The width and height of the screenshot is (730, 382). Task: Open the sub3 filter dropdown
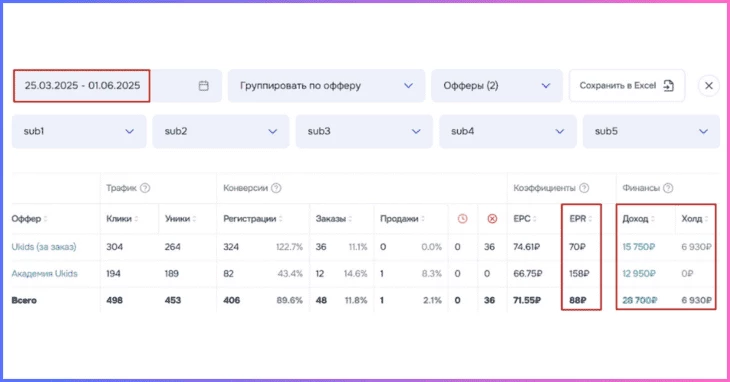(364, 131)
